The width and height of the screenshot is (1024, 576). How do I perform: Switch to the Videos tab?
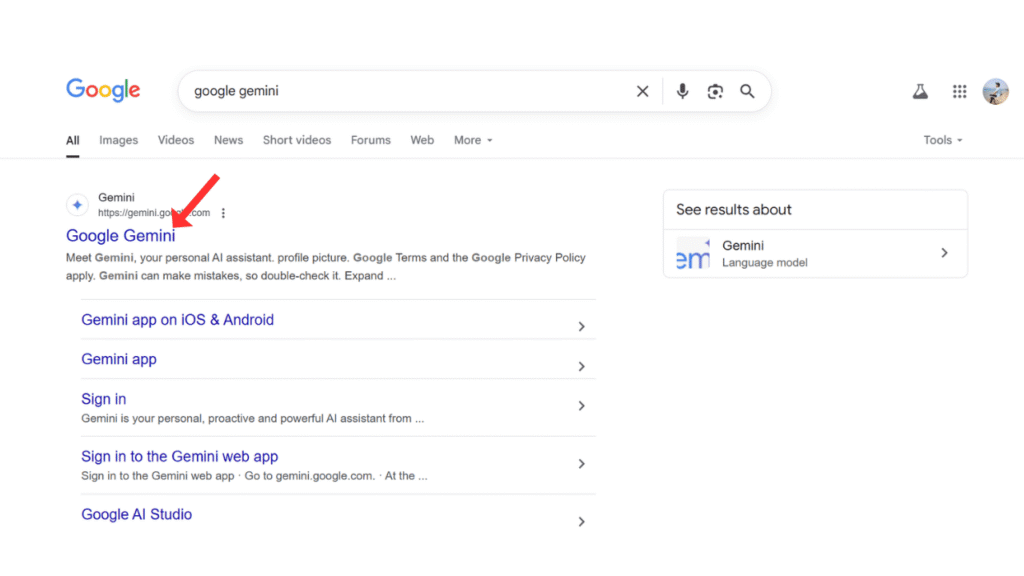tap(176, 140)
